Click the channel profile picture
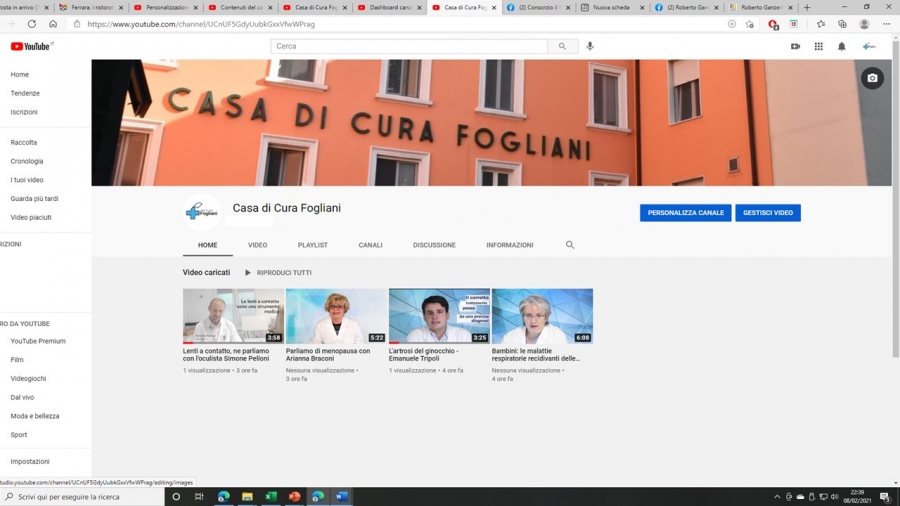Screen dimensions: 900x506 (x=201, y=212)
